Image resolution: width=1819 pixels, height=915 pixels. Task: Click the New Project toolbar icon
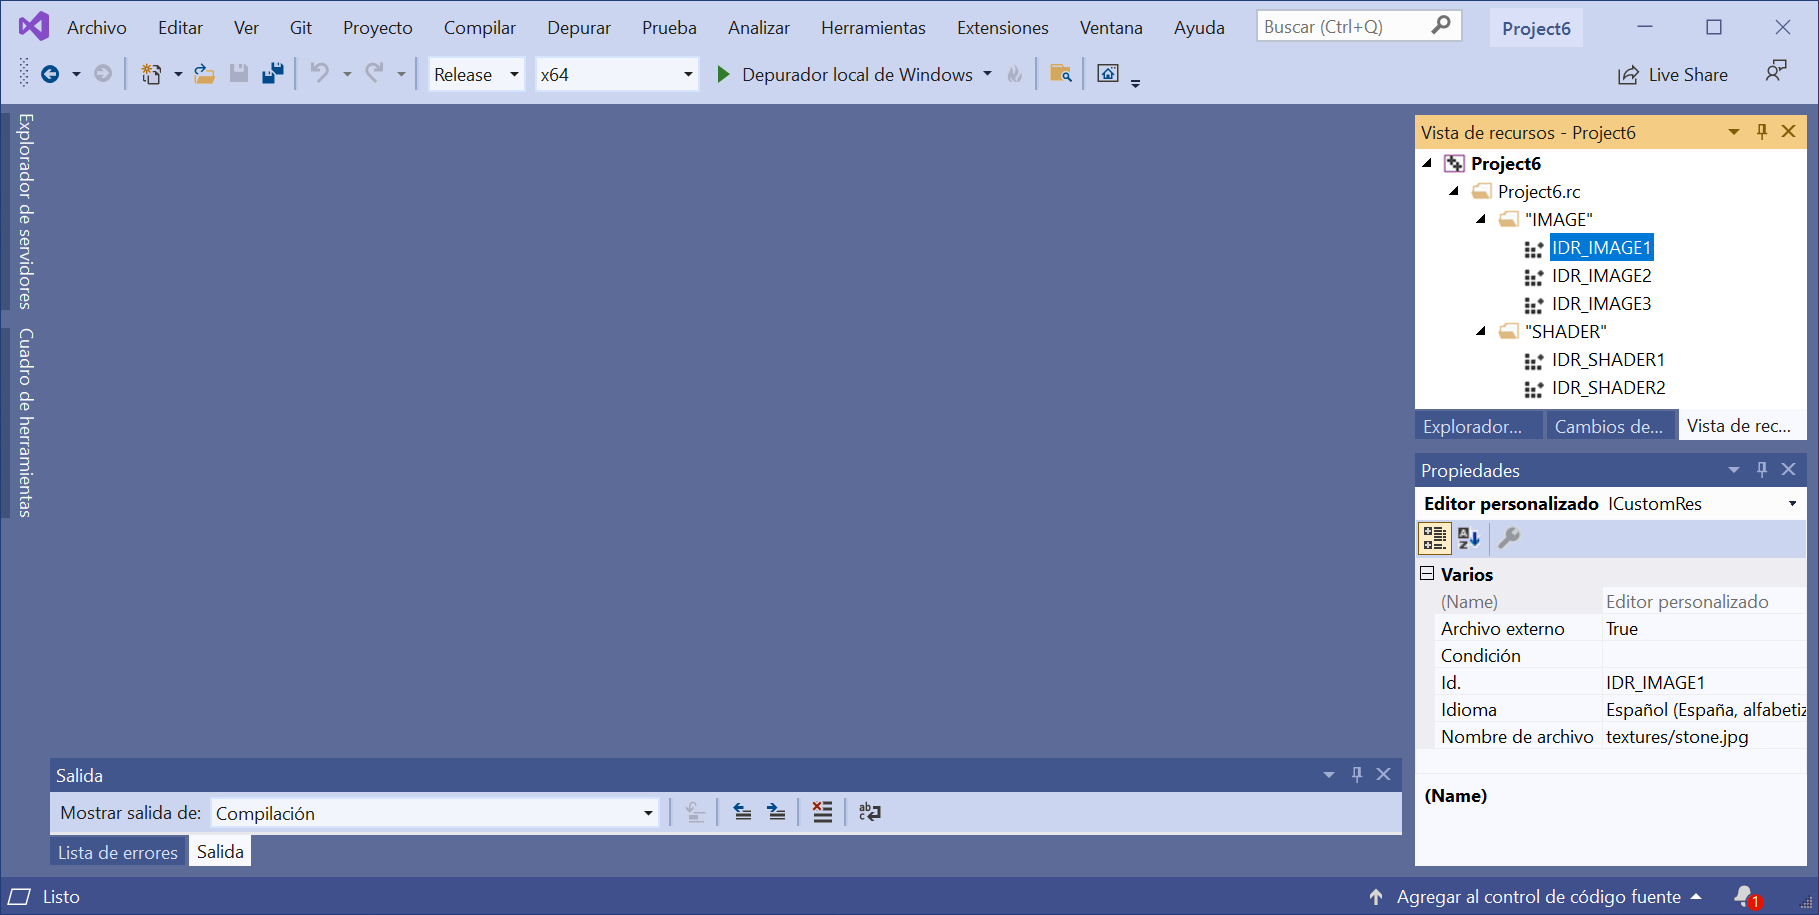151,74
